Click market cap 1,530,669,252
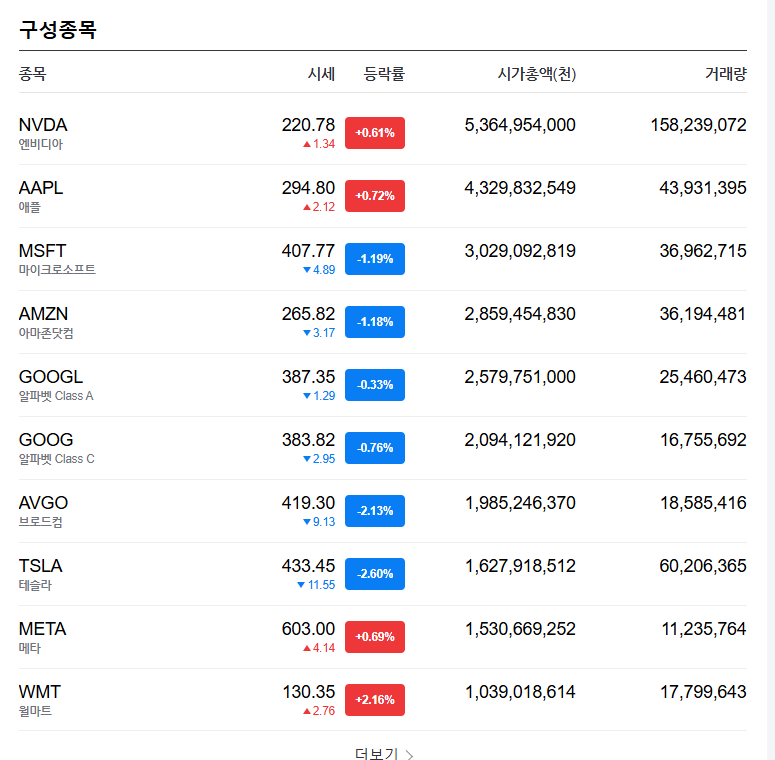 [520, 629]
